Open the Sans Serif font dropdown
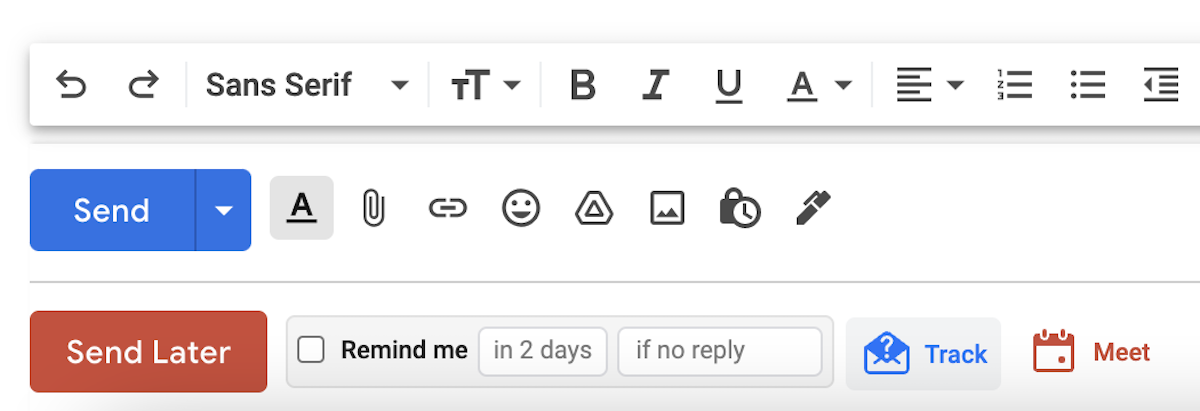Screen dimensions: 1200x411 (307, 85)
